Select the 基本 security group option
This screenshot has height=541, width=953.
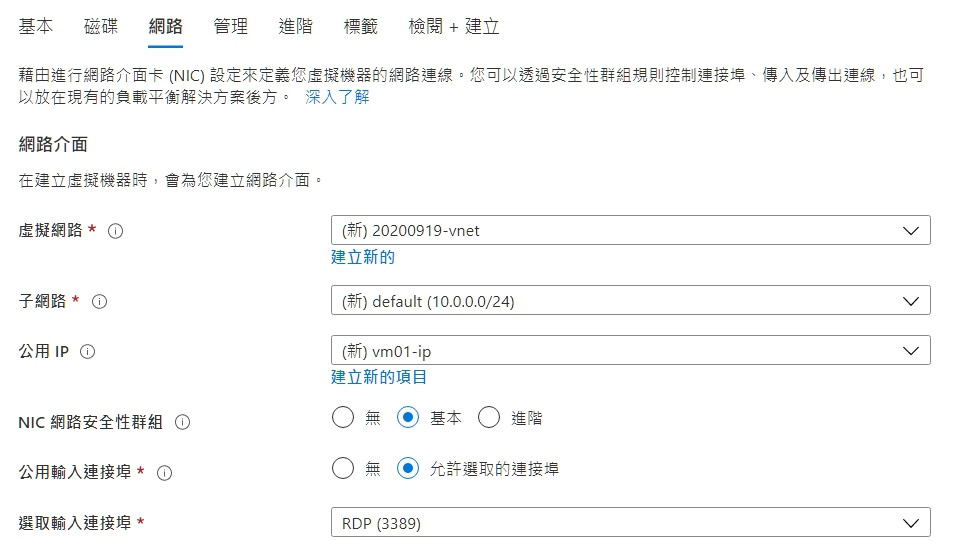(408, 418)
